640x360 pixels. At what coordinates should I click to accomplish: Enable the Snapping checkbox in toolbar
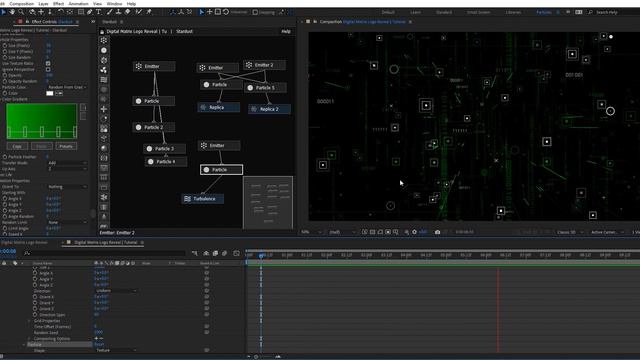(255, 12)
